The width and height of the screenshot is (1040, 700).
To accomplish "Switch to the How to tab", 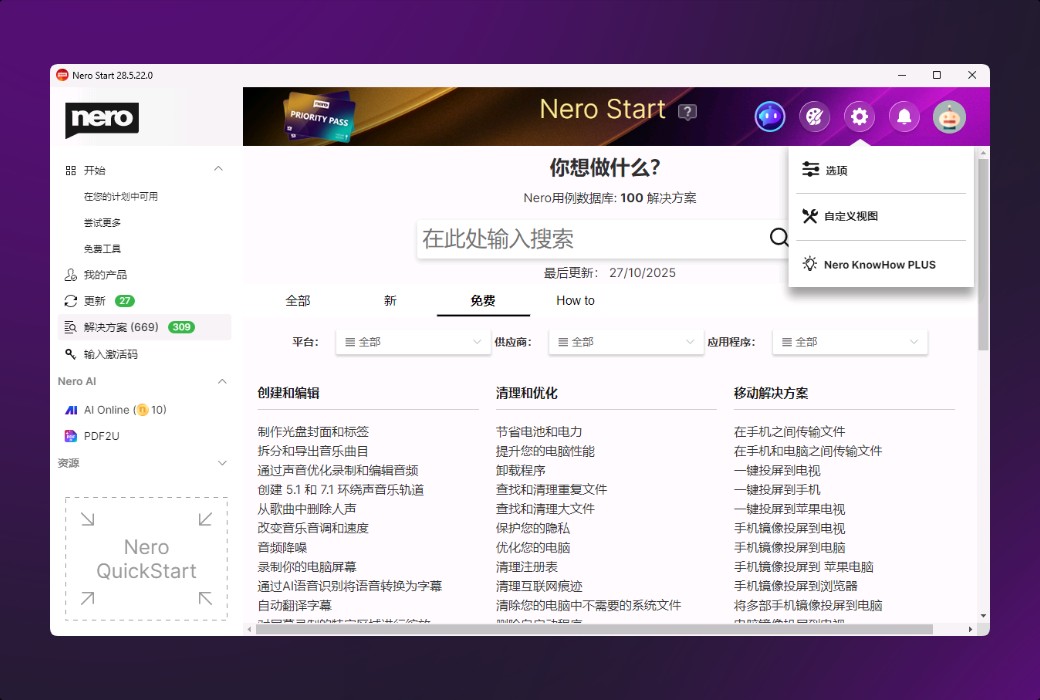I will click(575, 300).
